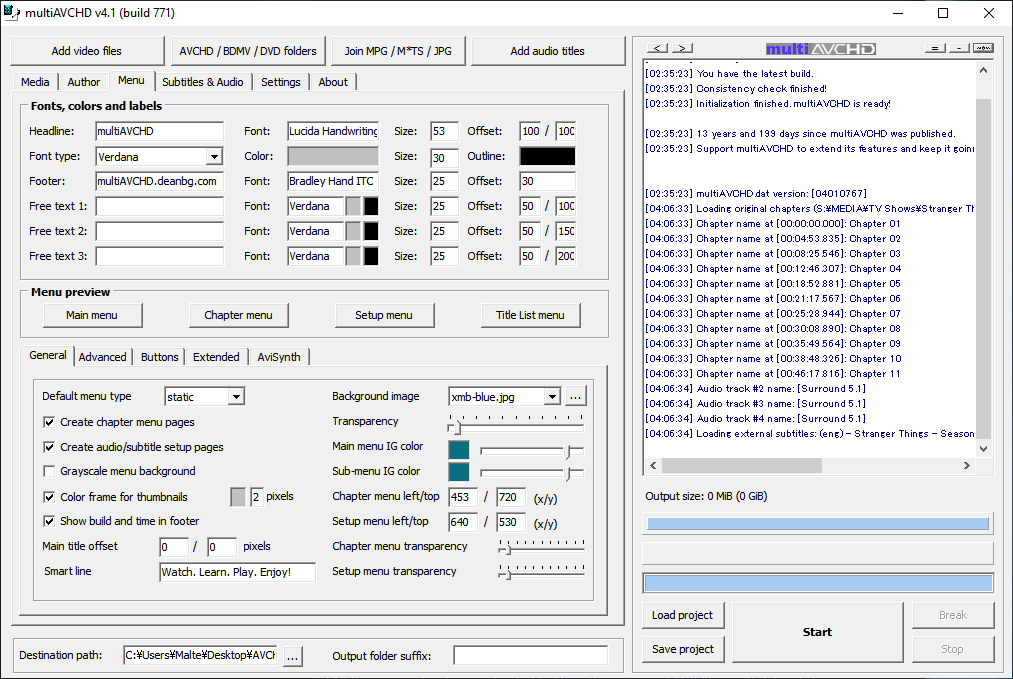The width and height of the screenshot is (1013, 679).
Task: Click the left arrow button above the log
Action: coord(658,48)
